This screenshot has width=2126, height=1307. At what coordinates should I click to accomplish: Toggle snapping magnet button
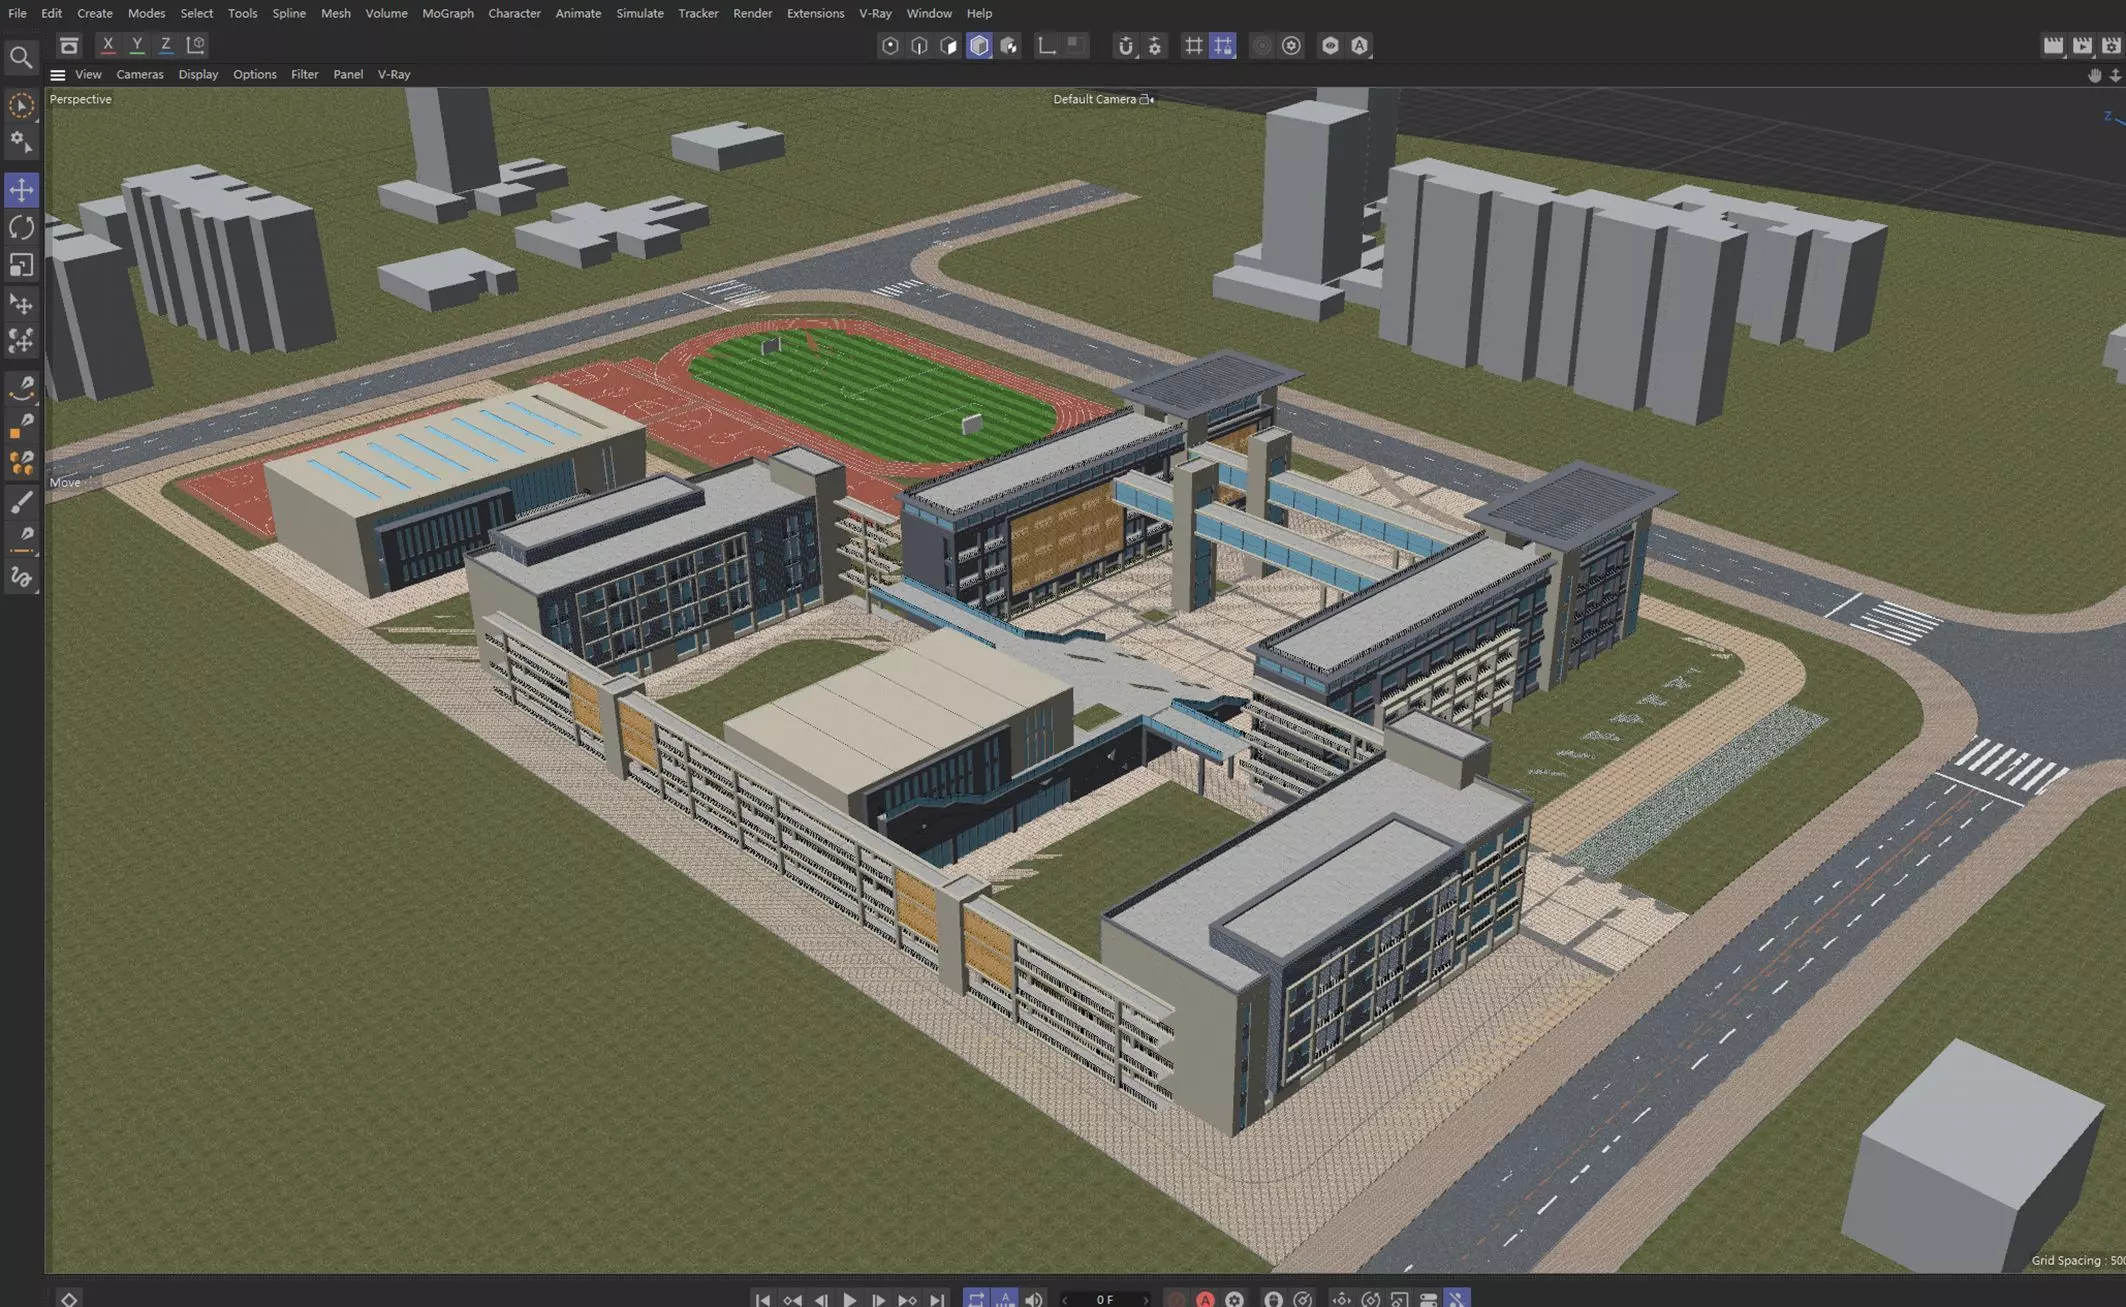click(1126, 46)
